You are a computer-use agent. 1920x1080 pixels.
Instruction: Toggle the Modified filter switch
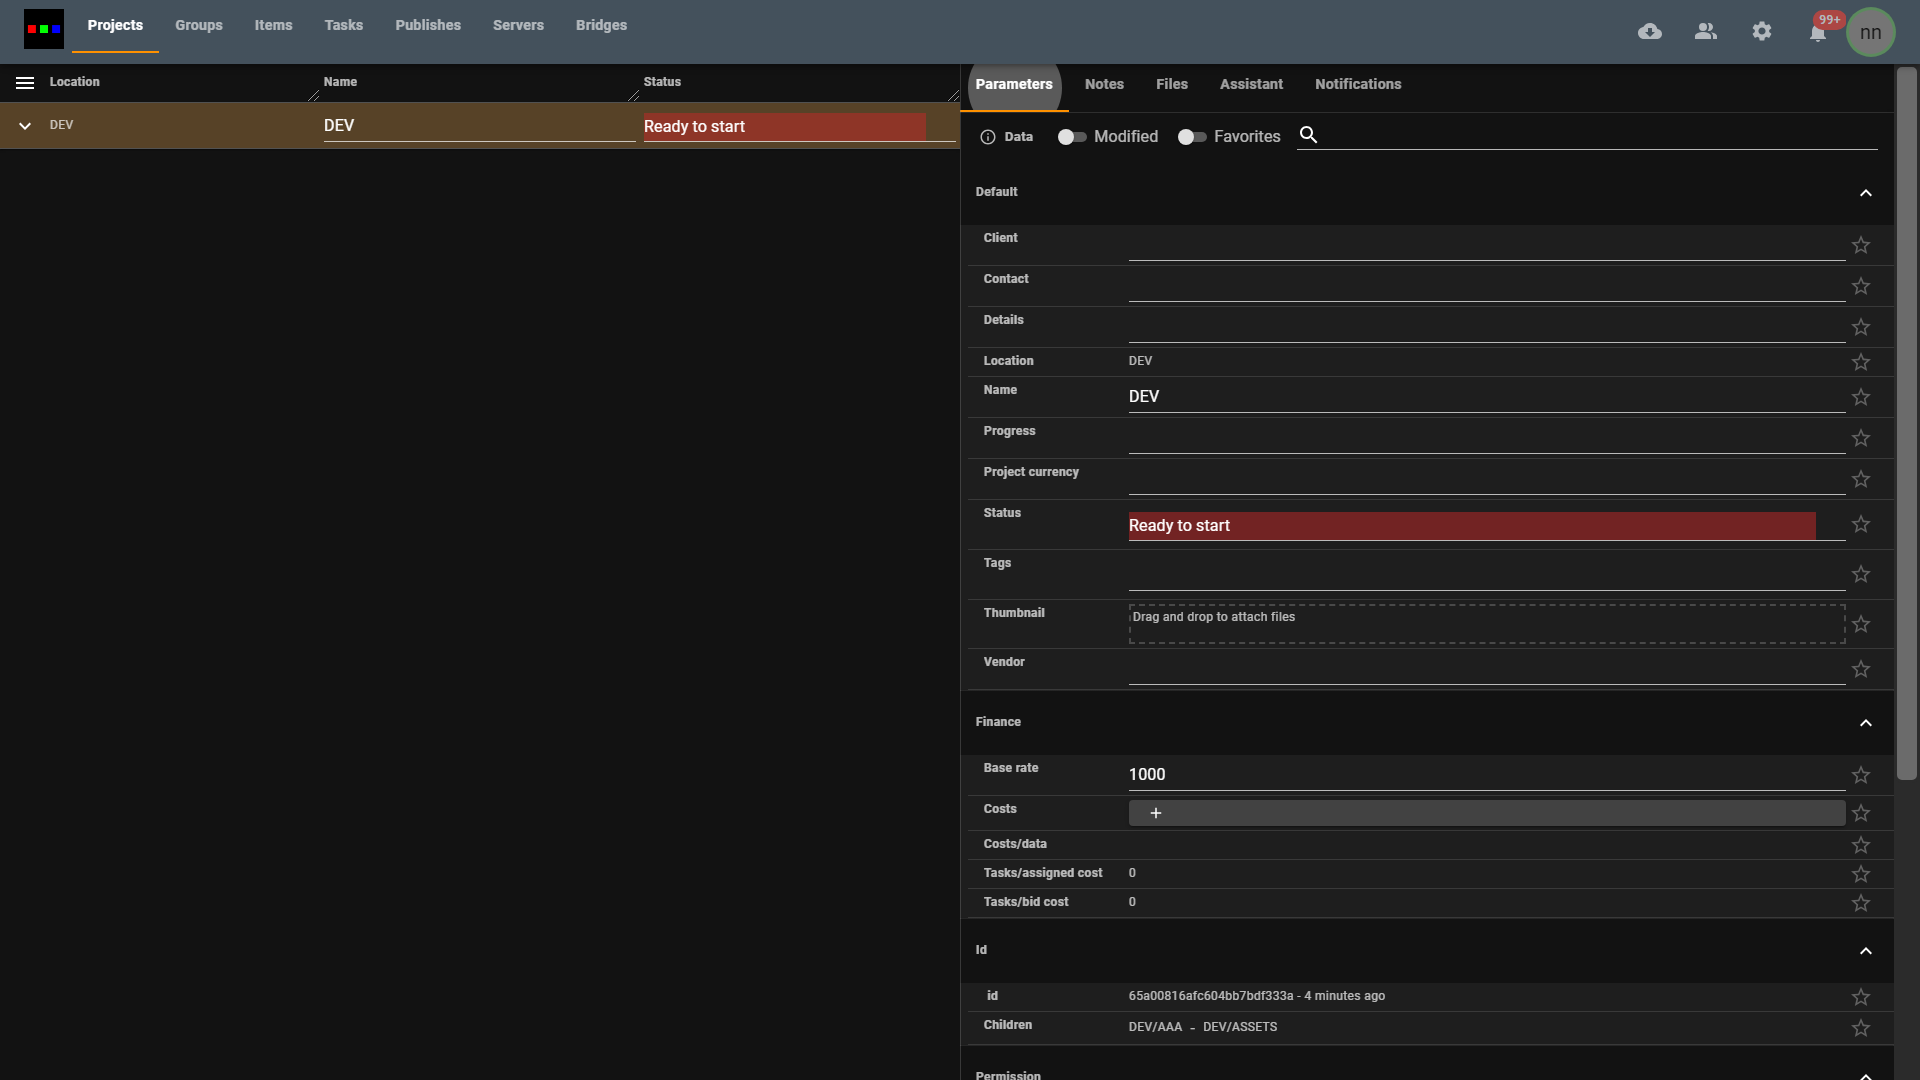pyautogui.click(x=1072, y=137)
